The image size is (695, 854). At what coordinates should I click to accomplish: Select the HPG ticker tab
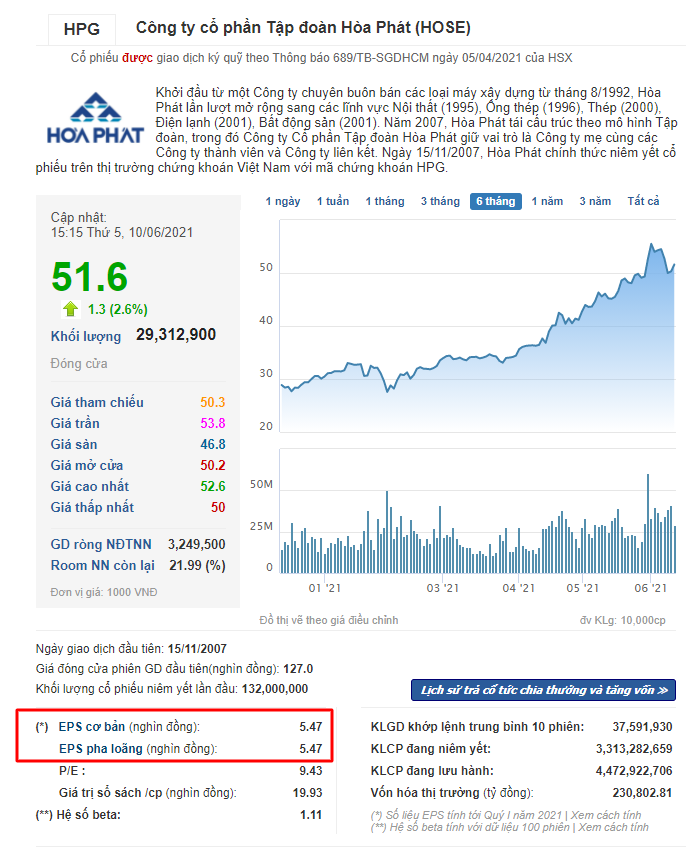point(81,29)
